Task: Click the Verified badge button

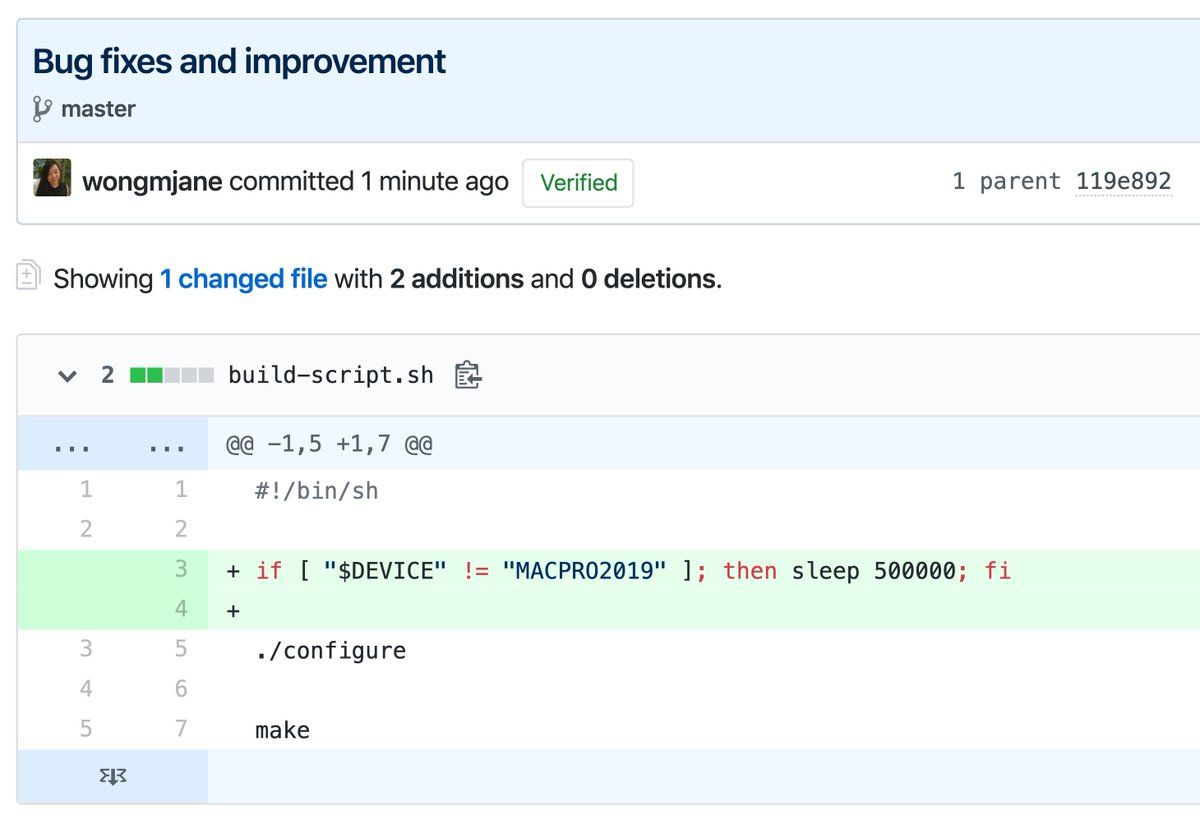Action: click(578, 183)
